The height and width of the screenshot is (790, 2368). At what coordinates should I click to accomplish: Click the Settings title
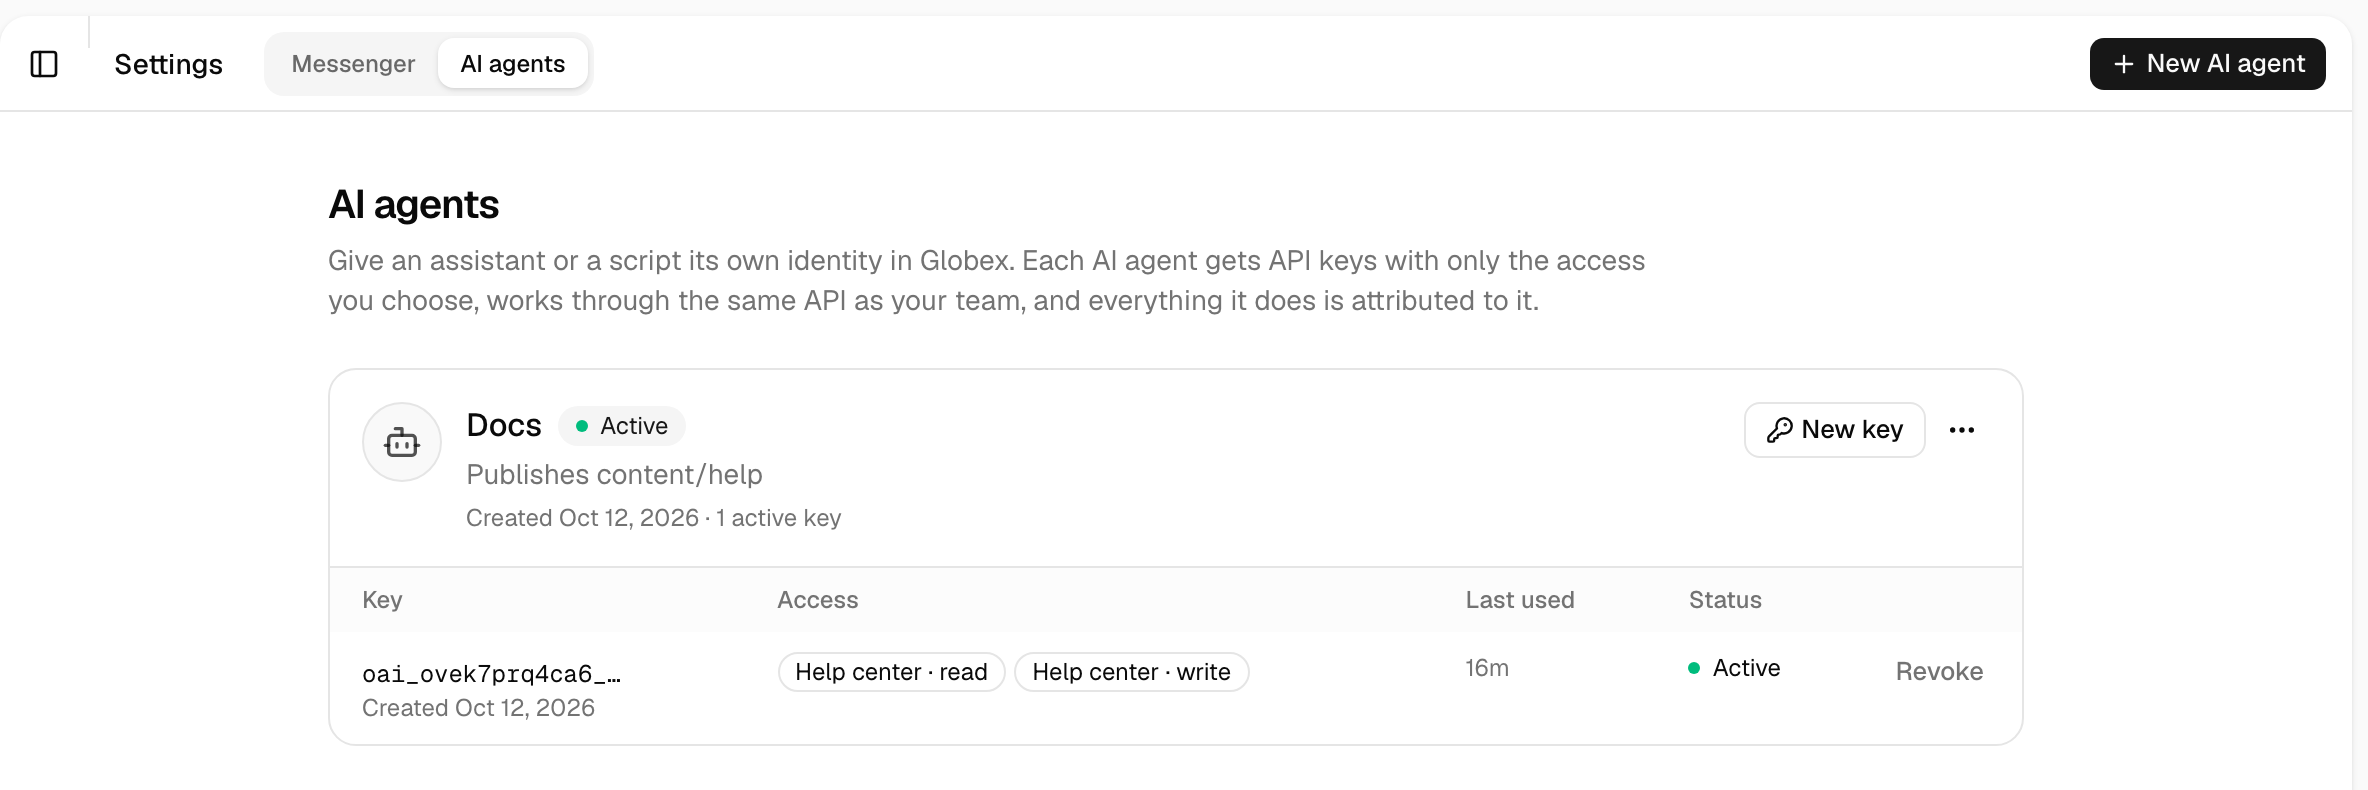[168, 64]
